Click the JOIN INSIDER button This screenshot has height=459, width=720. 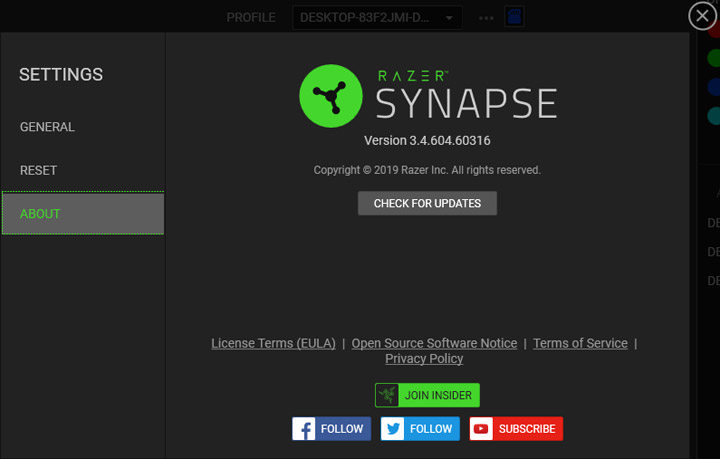(x=427, y=395)
